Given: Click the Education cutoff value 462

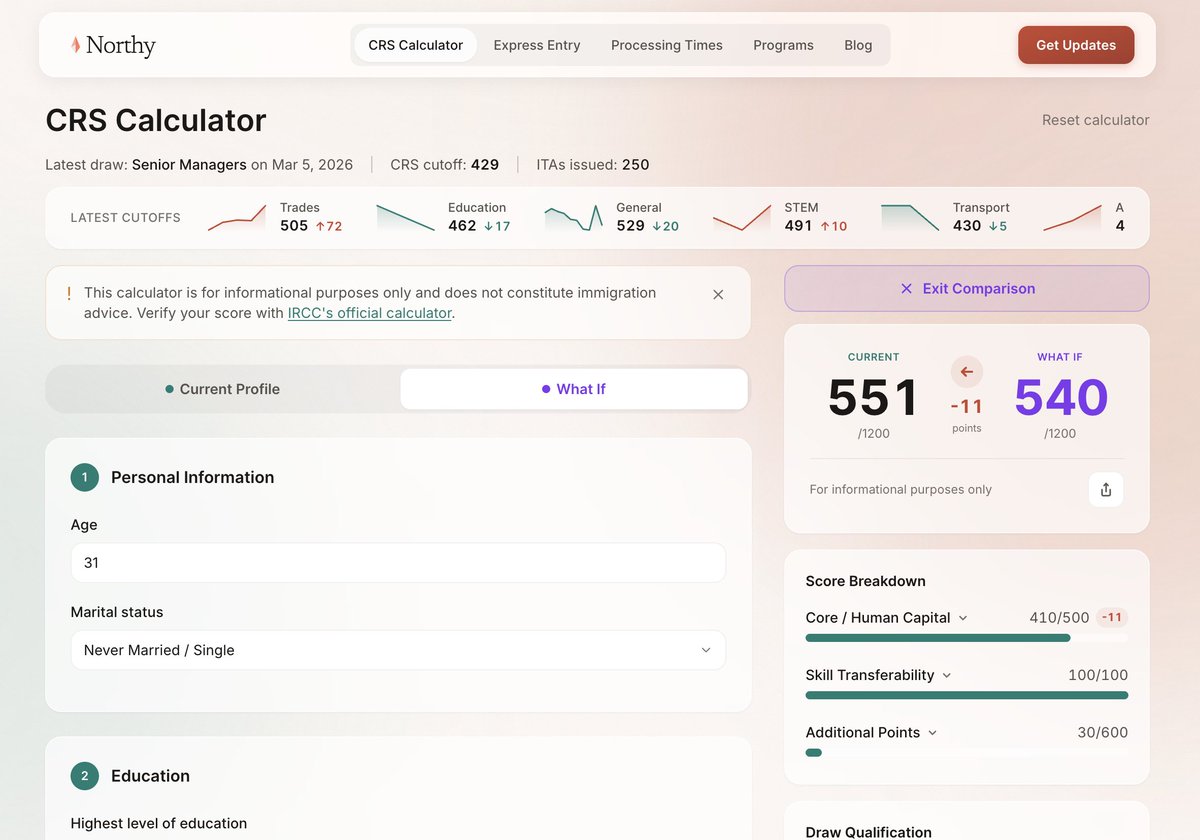Looking at the screenshot, I should tap(462, 226).
